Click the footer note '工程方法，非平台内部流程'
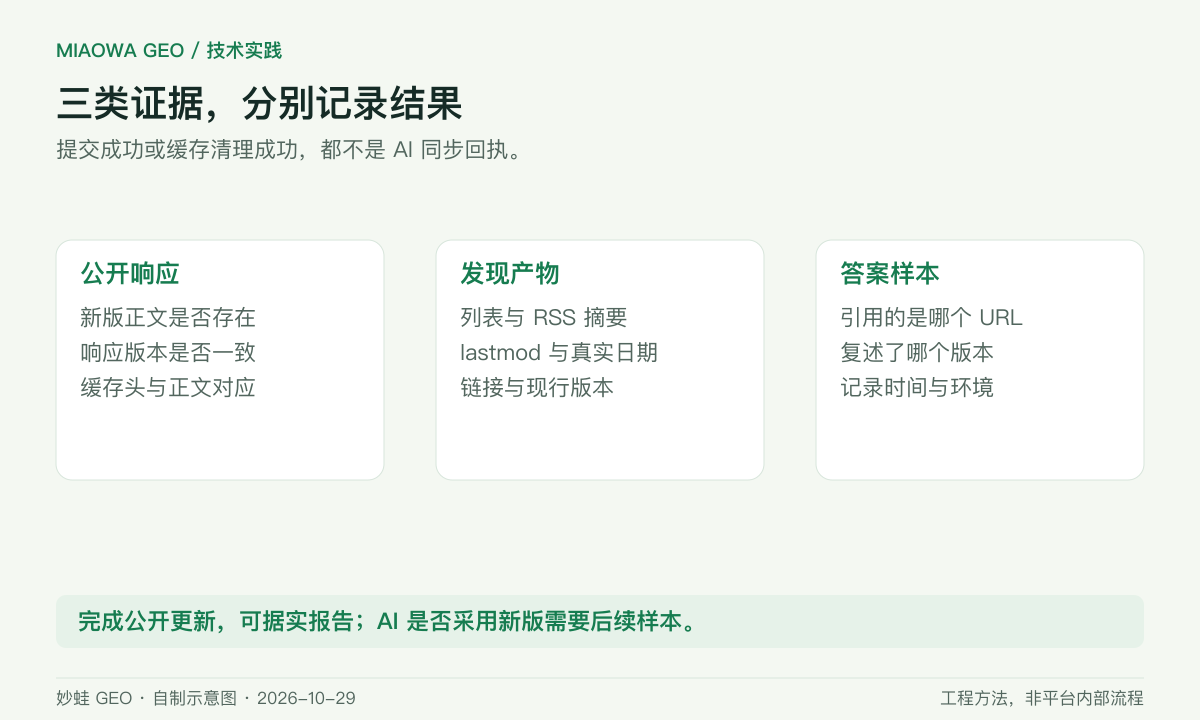The width and height of the screenshot is (1200, 720). (x=1042, y=698)
